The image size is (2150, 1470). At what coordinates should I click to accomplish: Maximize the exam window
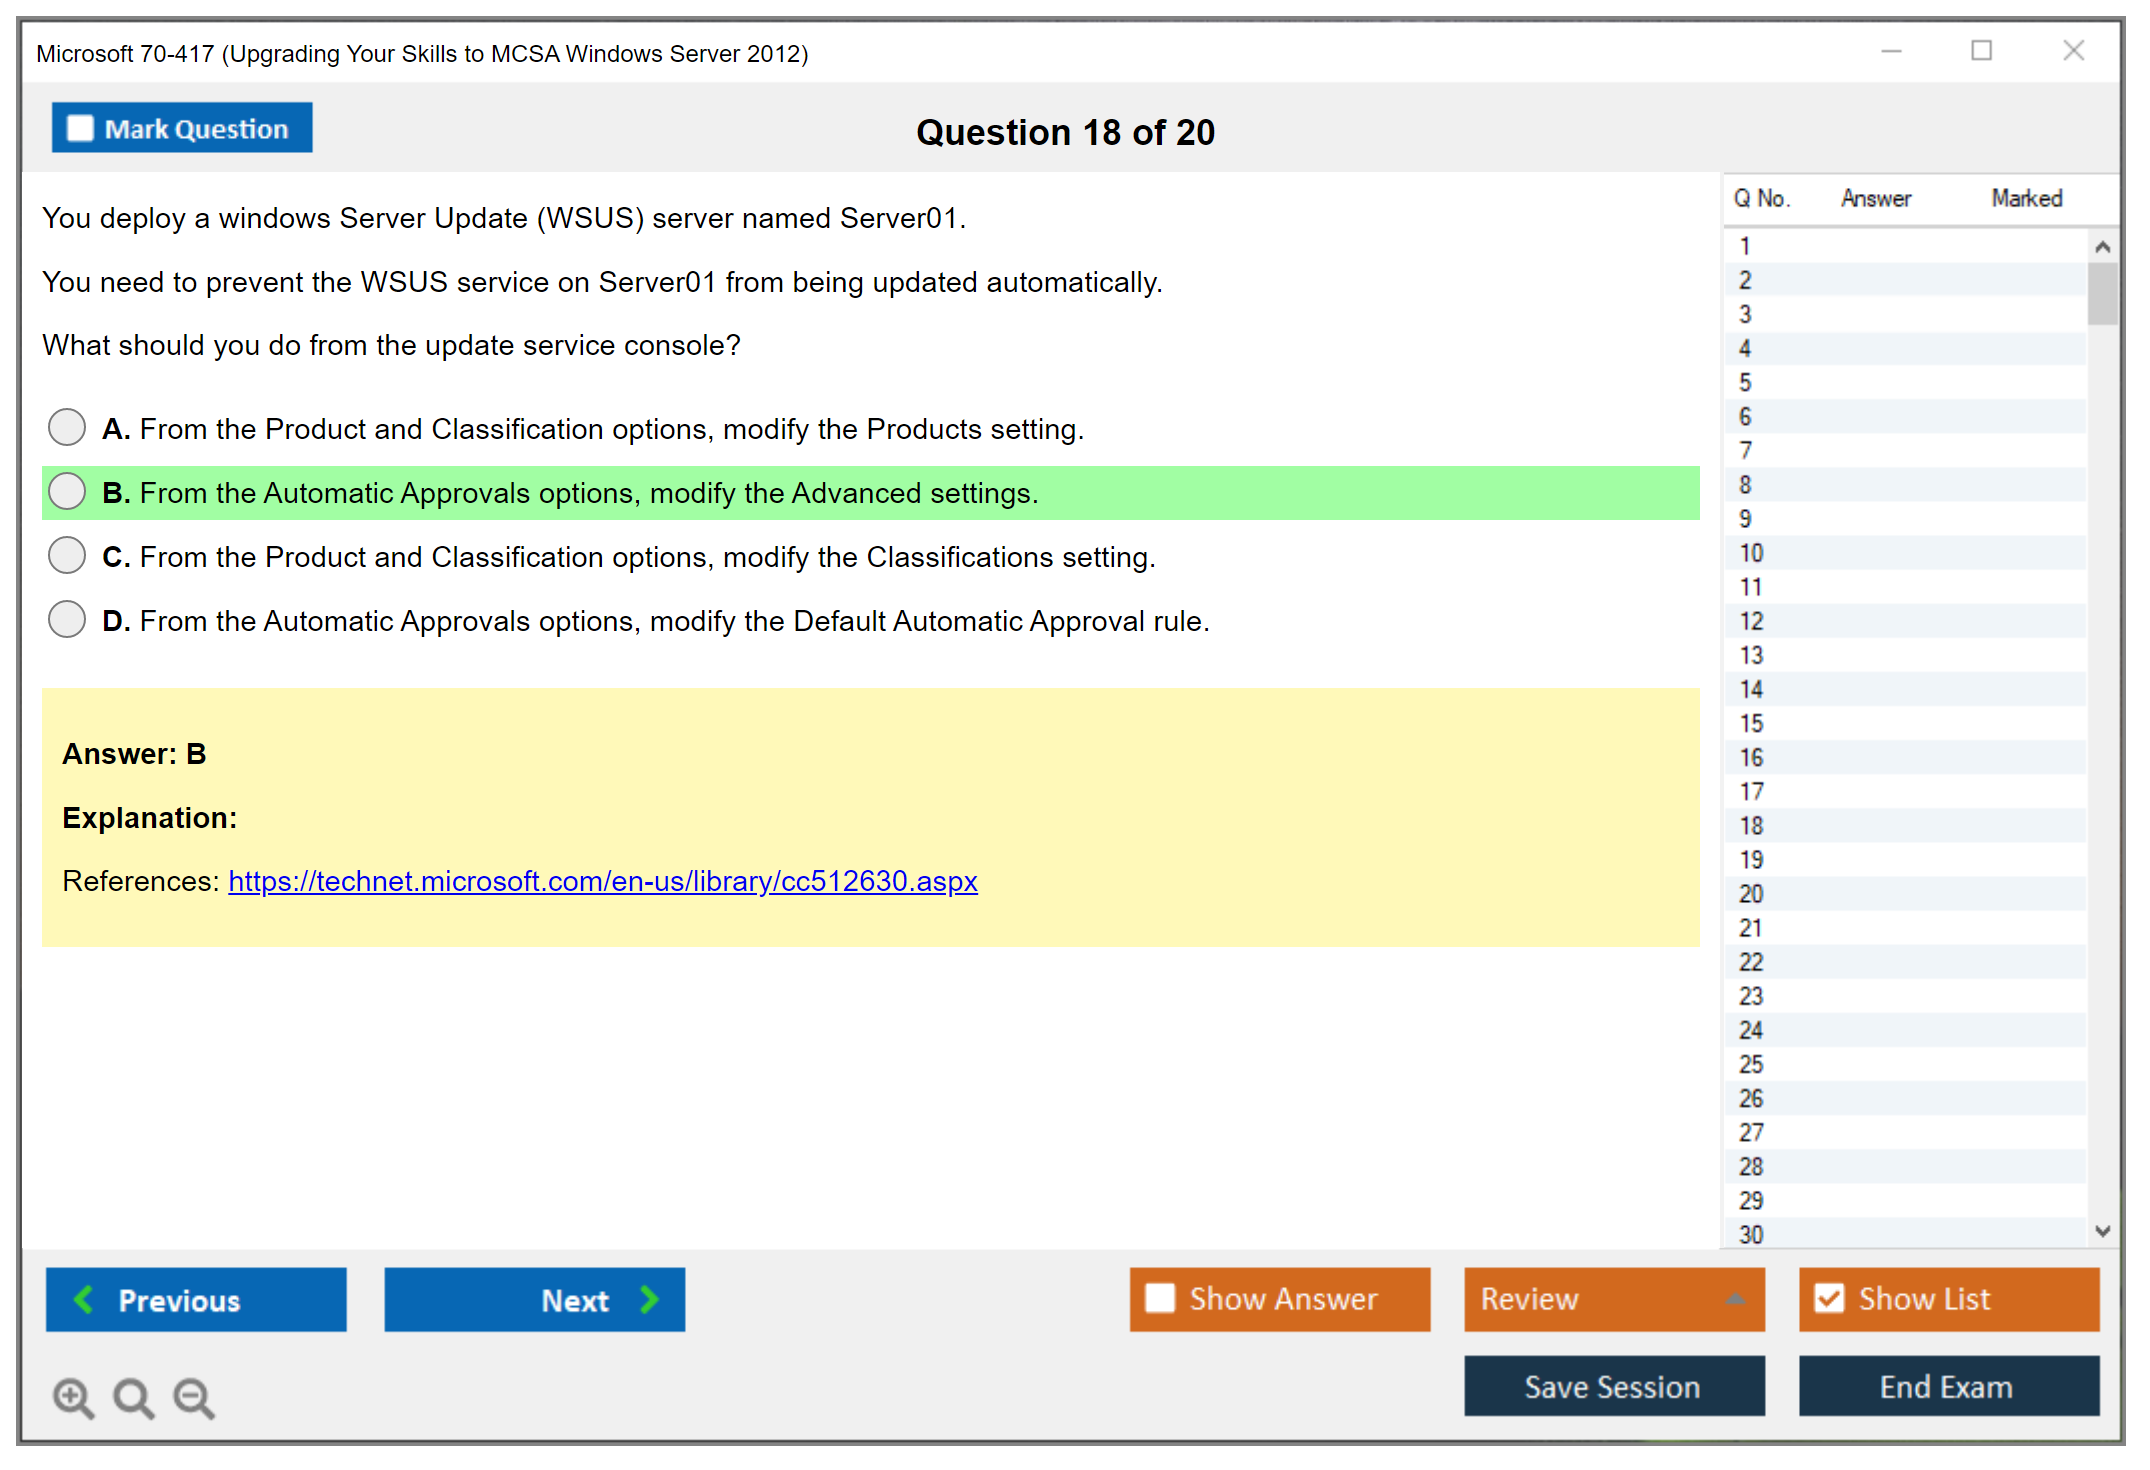[x=1981, y=51]
